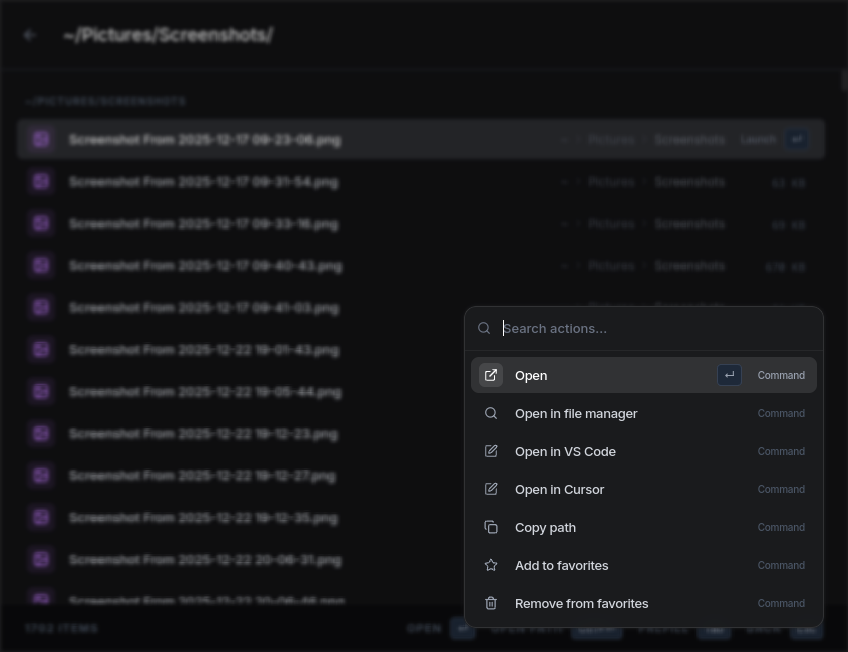
Task: Click image icon of 19-12-23.png row
Action: coord(41,434)
